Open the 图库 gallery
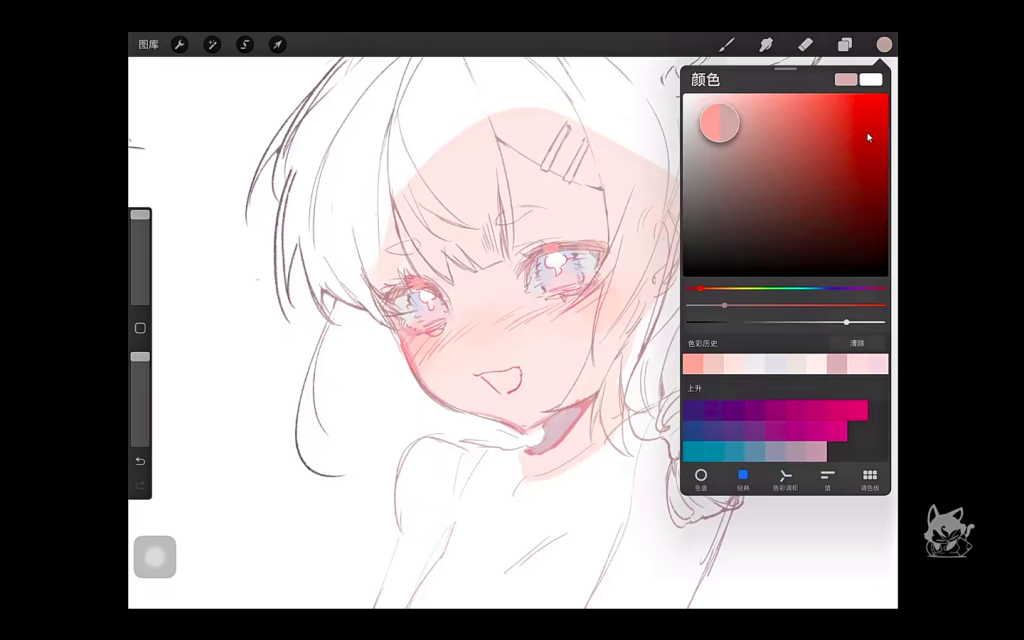The width and height of the screenshot is (1024, 640). tap(148, 45)
